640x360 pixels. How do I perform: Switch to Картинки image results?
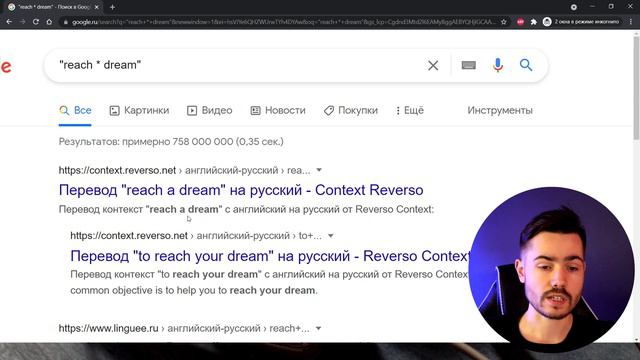(139, 110)
